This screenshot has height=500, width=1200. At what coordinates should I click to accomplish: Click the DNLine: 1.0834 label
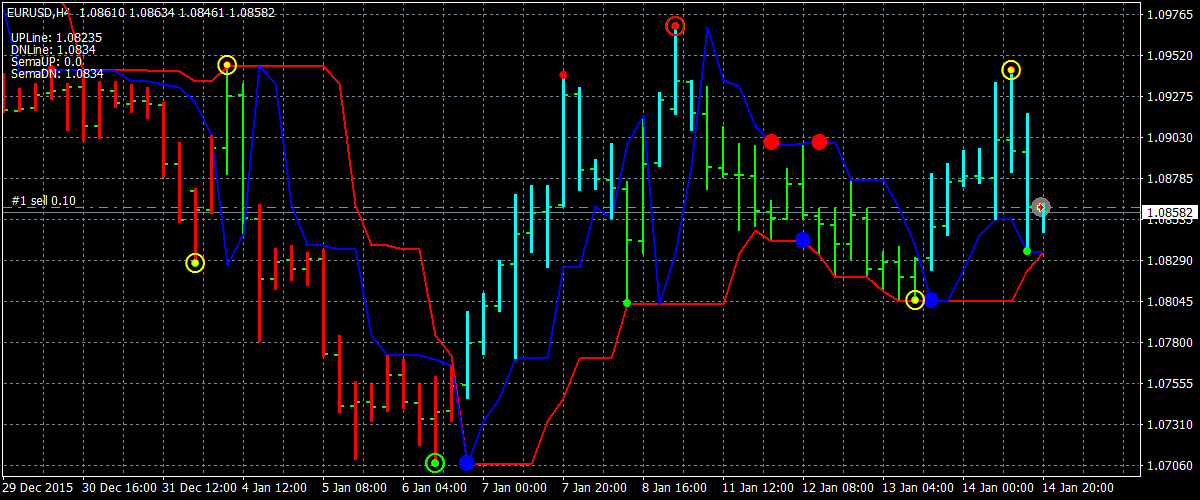coord(53,49)
